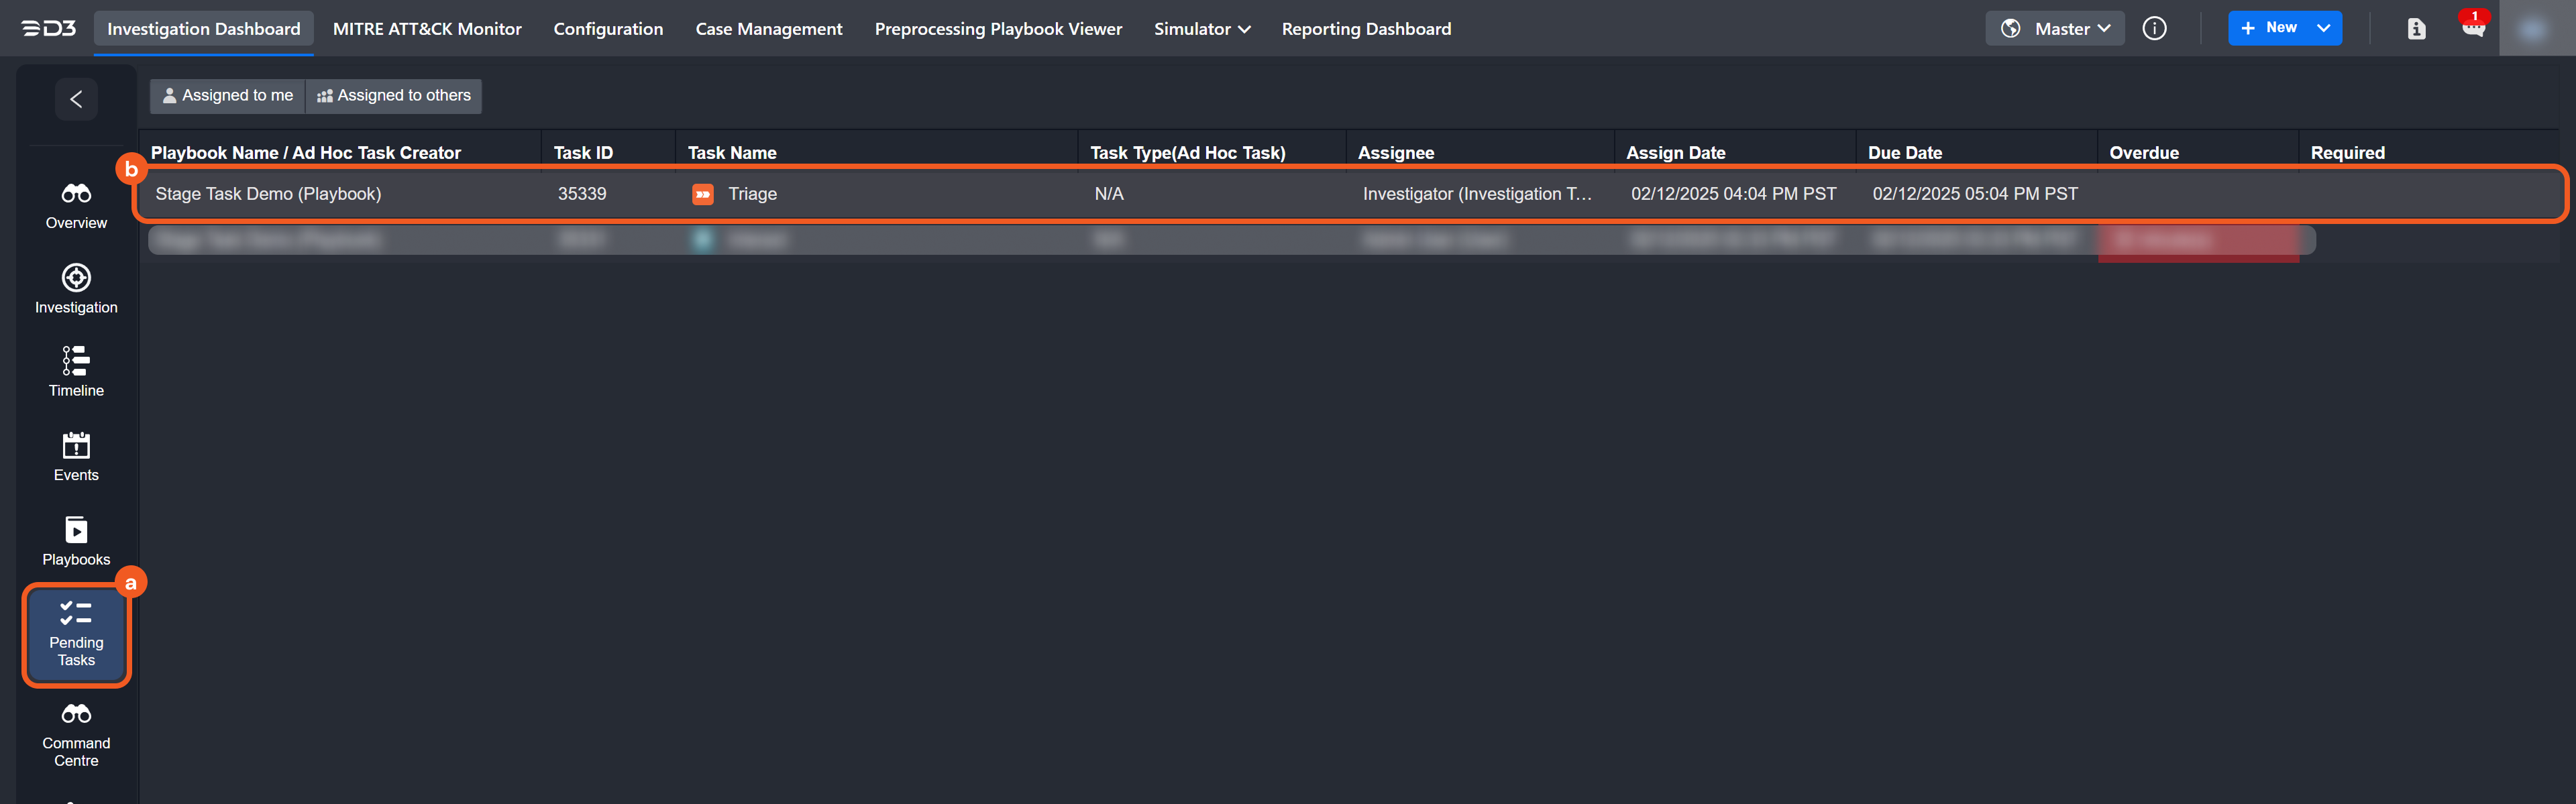Expand the New button dropdown arrow
The width and height of the screenshot is (2576, 804).
pyautogui.click(x=2323, y=28)
